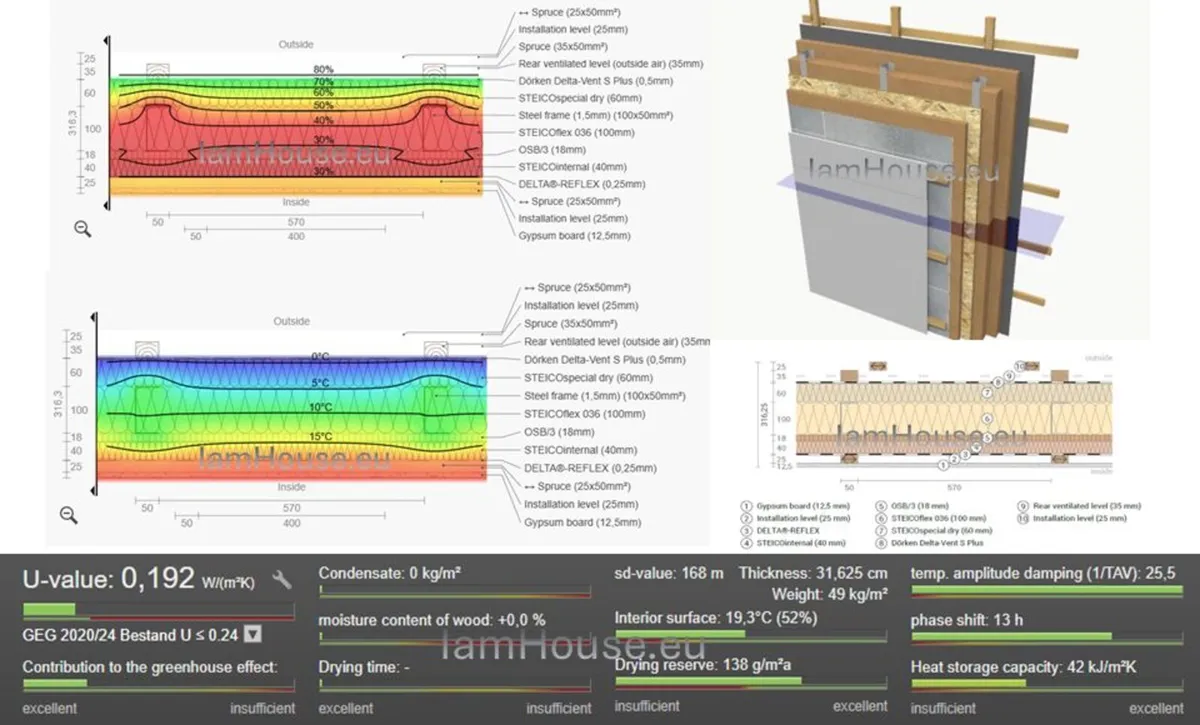
Task: Select circled marker 6 on the cross-section drawing
Action: point(987,419)
